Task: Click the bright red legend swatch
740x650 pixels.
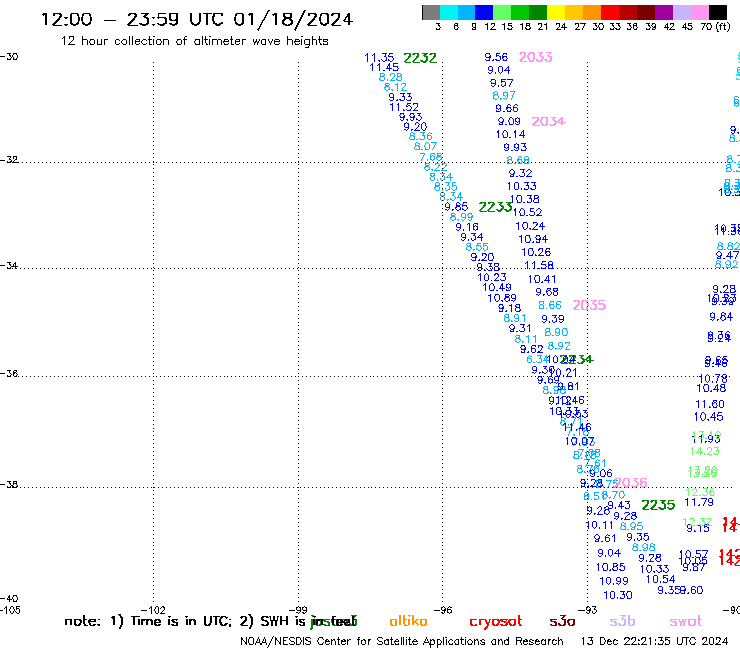Action: 610,12
